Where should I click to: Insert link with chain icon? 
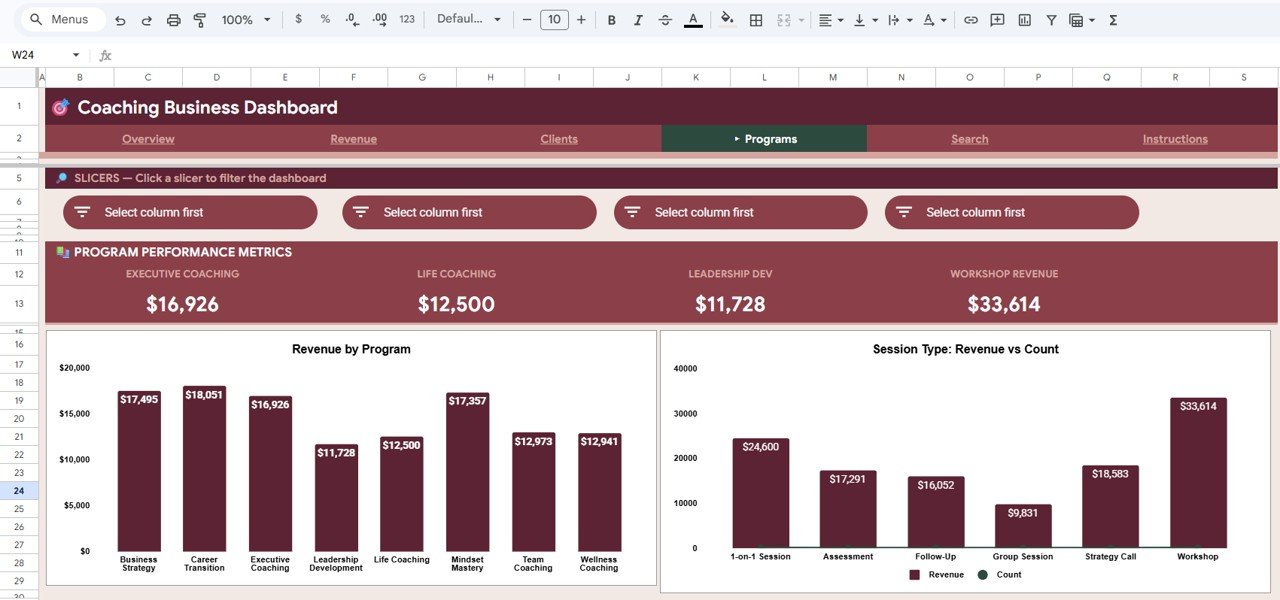click(970, 20)
